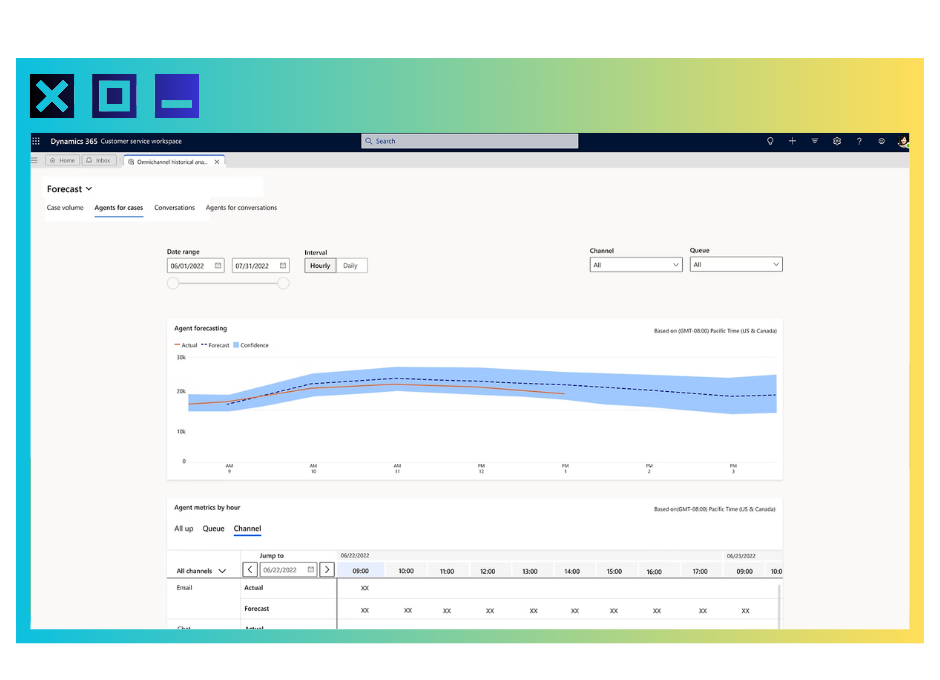Close the Omnichannel historical analytics tab
Image resolution: width=940 pixels, height=680 pixels.
tap(217, 162)
